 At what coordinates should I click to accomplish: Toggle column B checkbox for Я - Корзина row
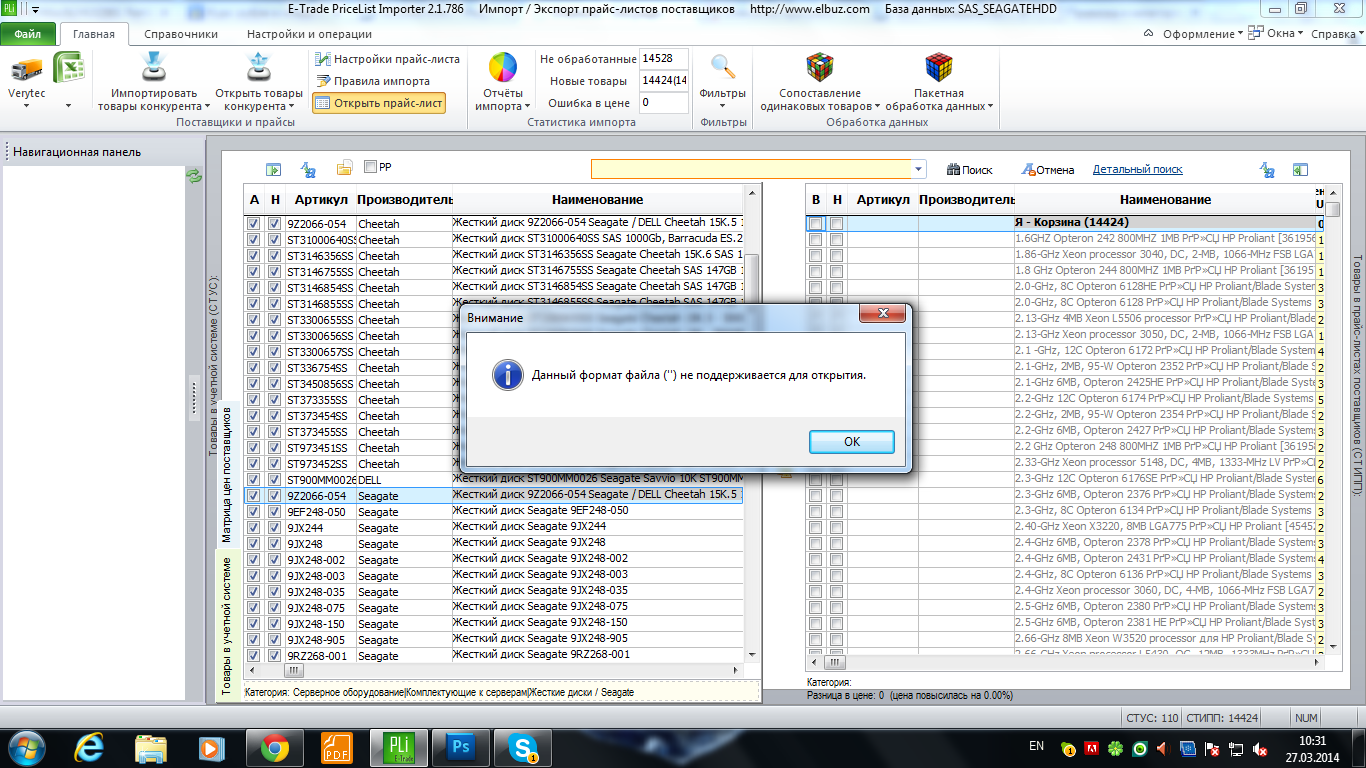click(816, 223)
